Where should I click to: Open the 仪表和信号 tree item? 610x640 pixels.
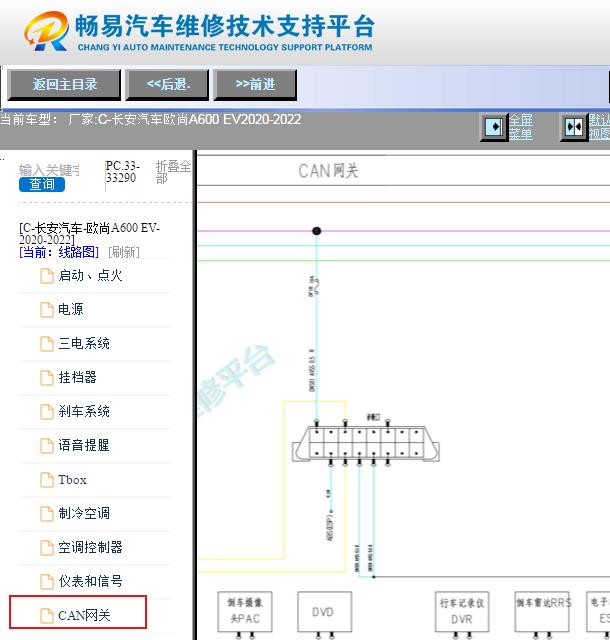(90, 581)
